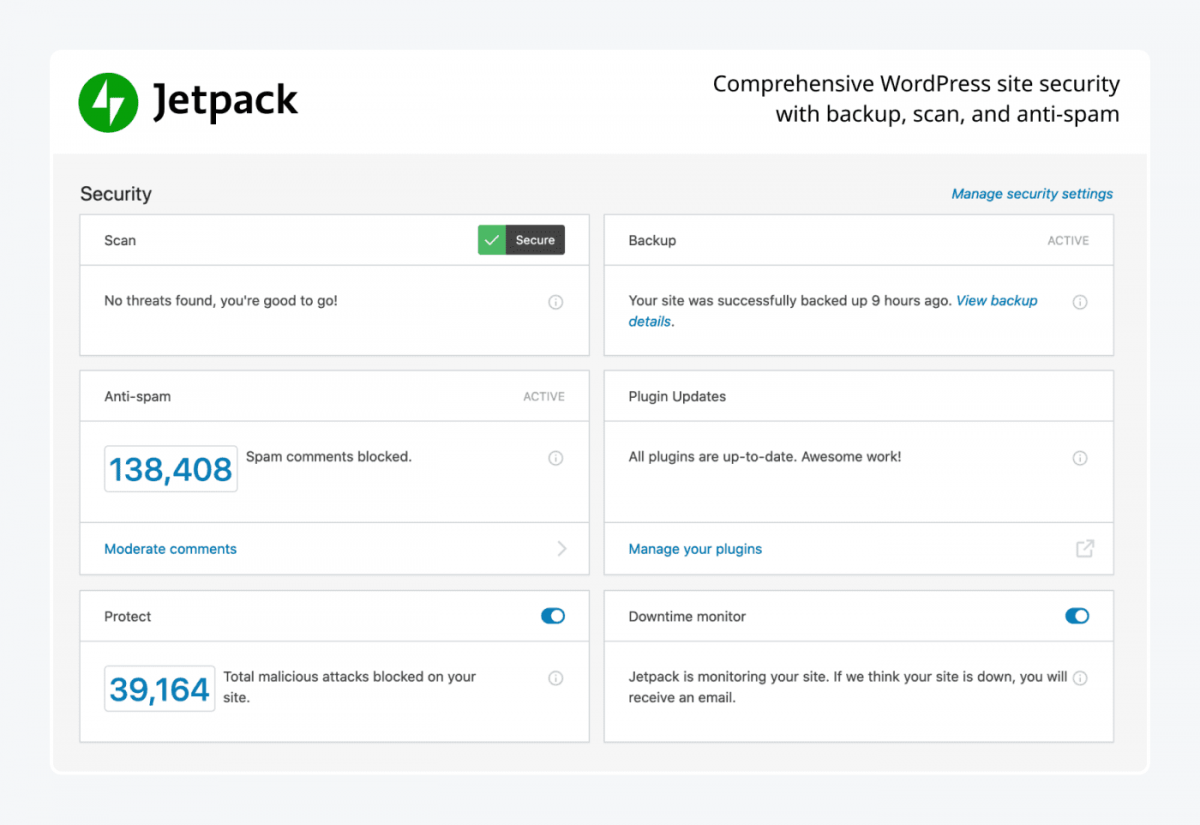Click the info icon beside backup status
1200x825 pixels.
(1080, 301)
